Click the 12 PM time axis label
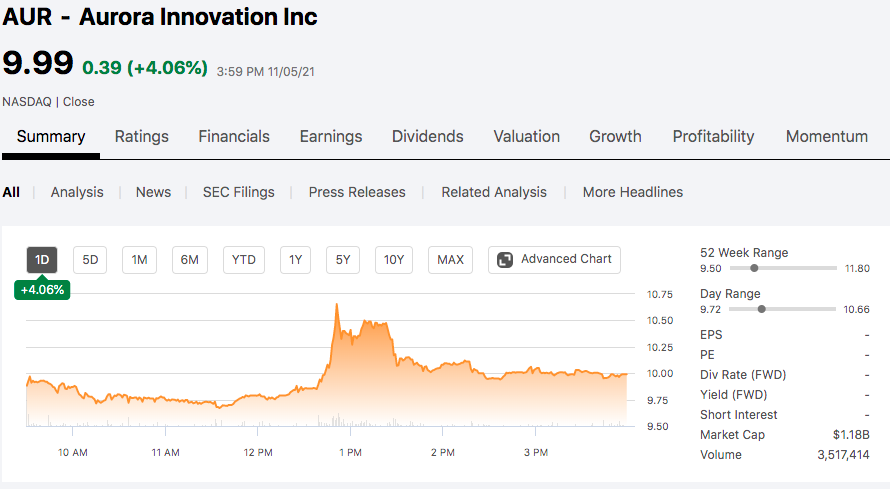 pos(258,453)
